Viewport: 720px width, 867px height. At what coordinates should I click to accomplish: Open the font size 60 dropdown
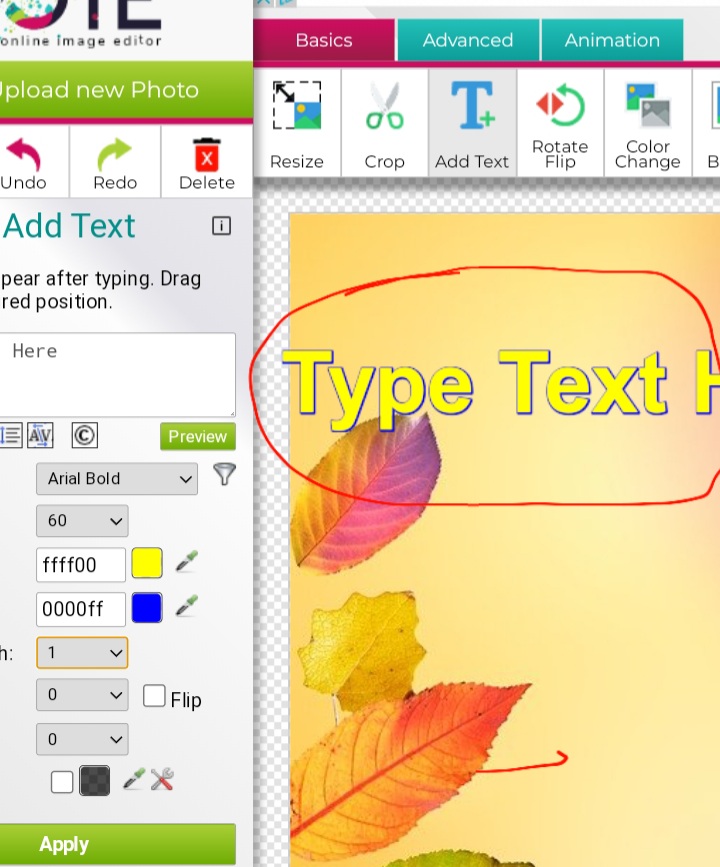coord(82,521)
